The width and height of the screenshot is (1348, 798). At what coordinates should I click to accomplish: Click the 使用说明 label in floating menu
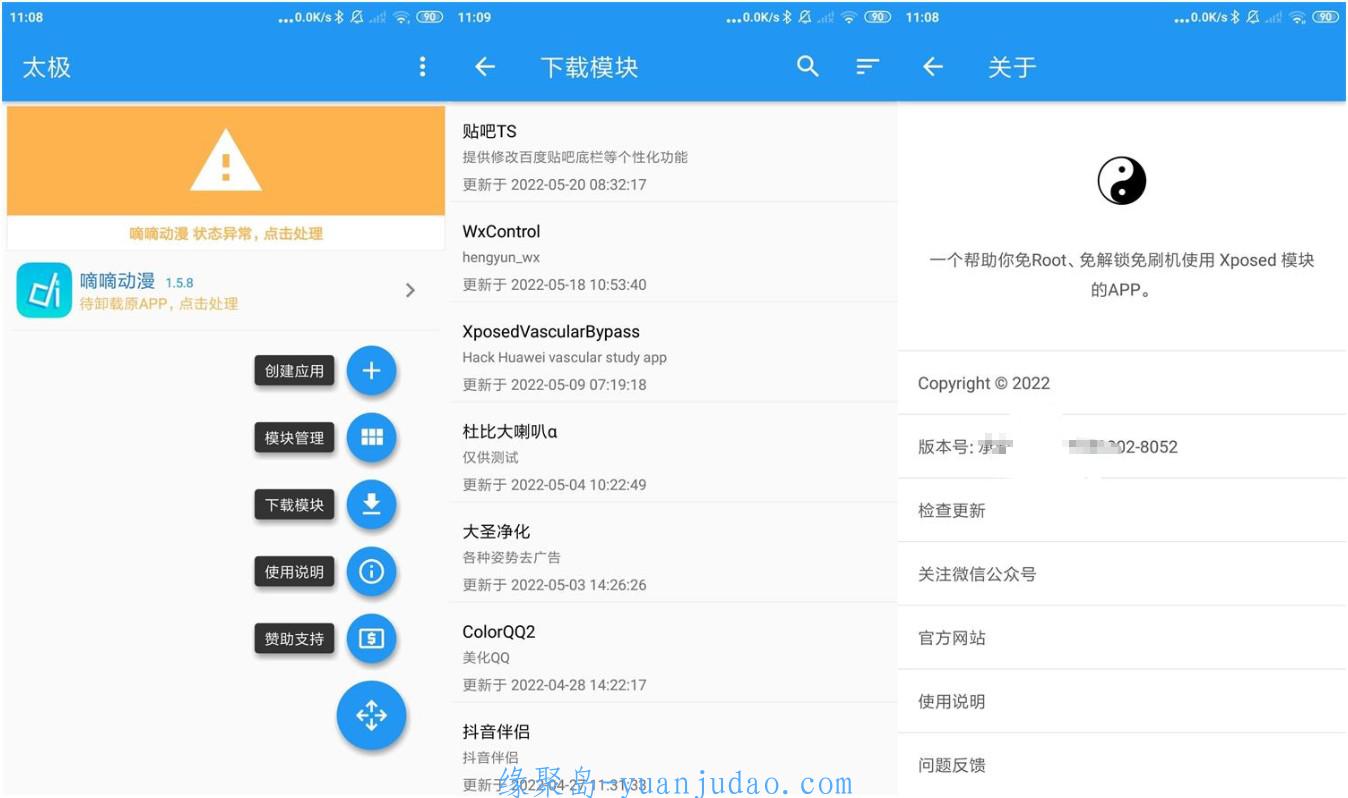pyautogui.click(x=294, y=572)
